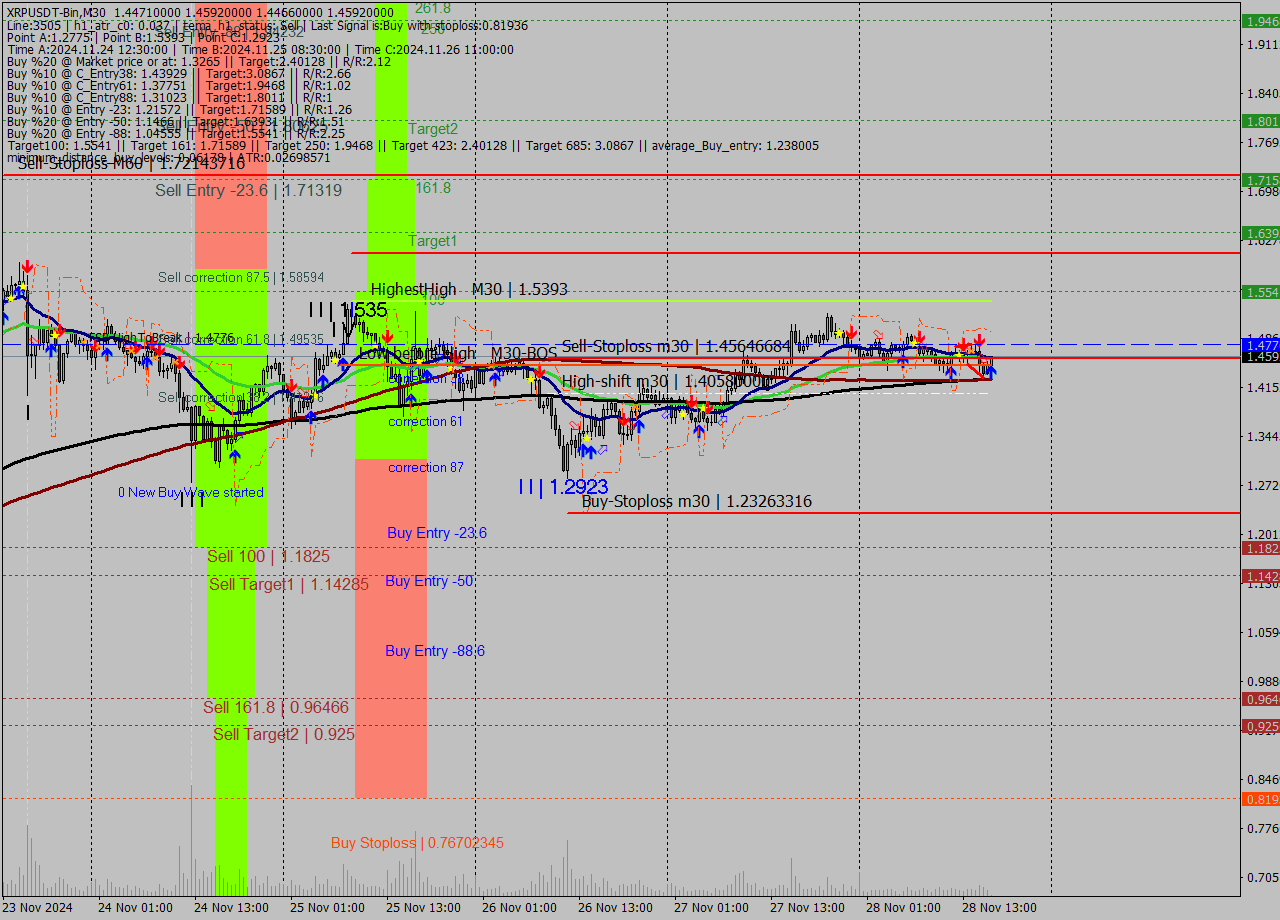Click the Buy Entry -88.6 label
1280x920 pixels.
[x=435, y=651]
